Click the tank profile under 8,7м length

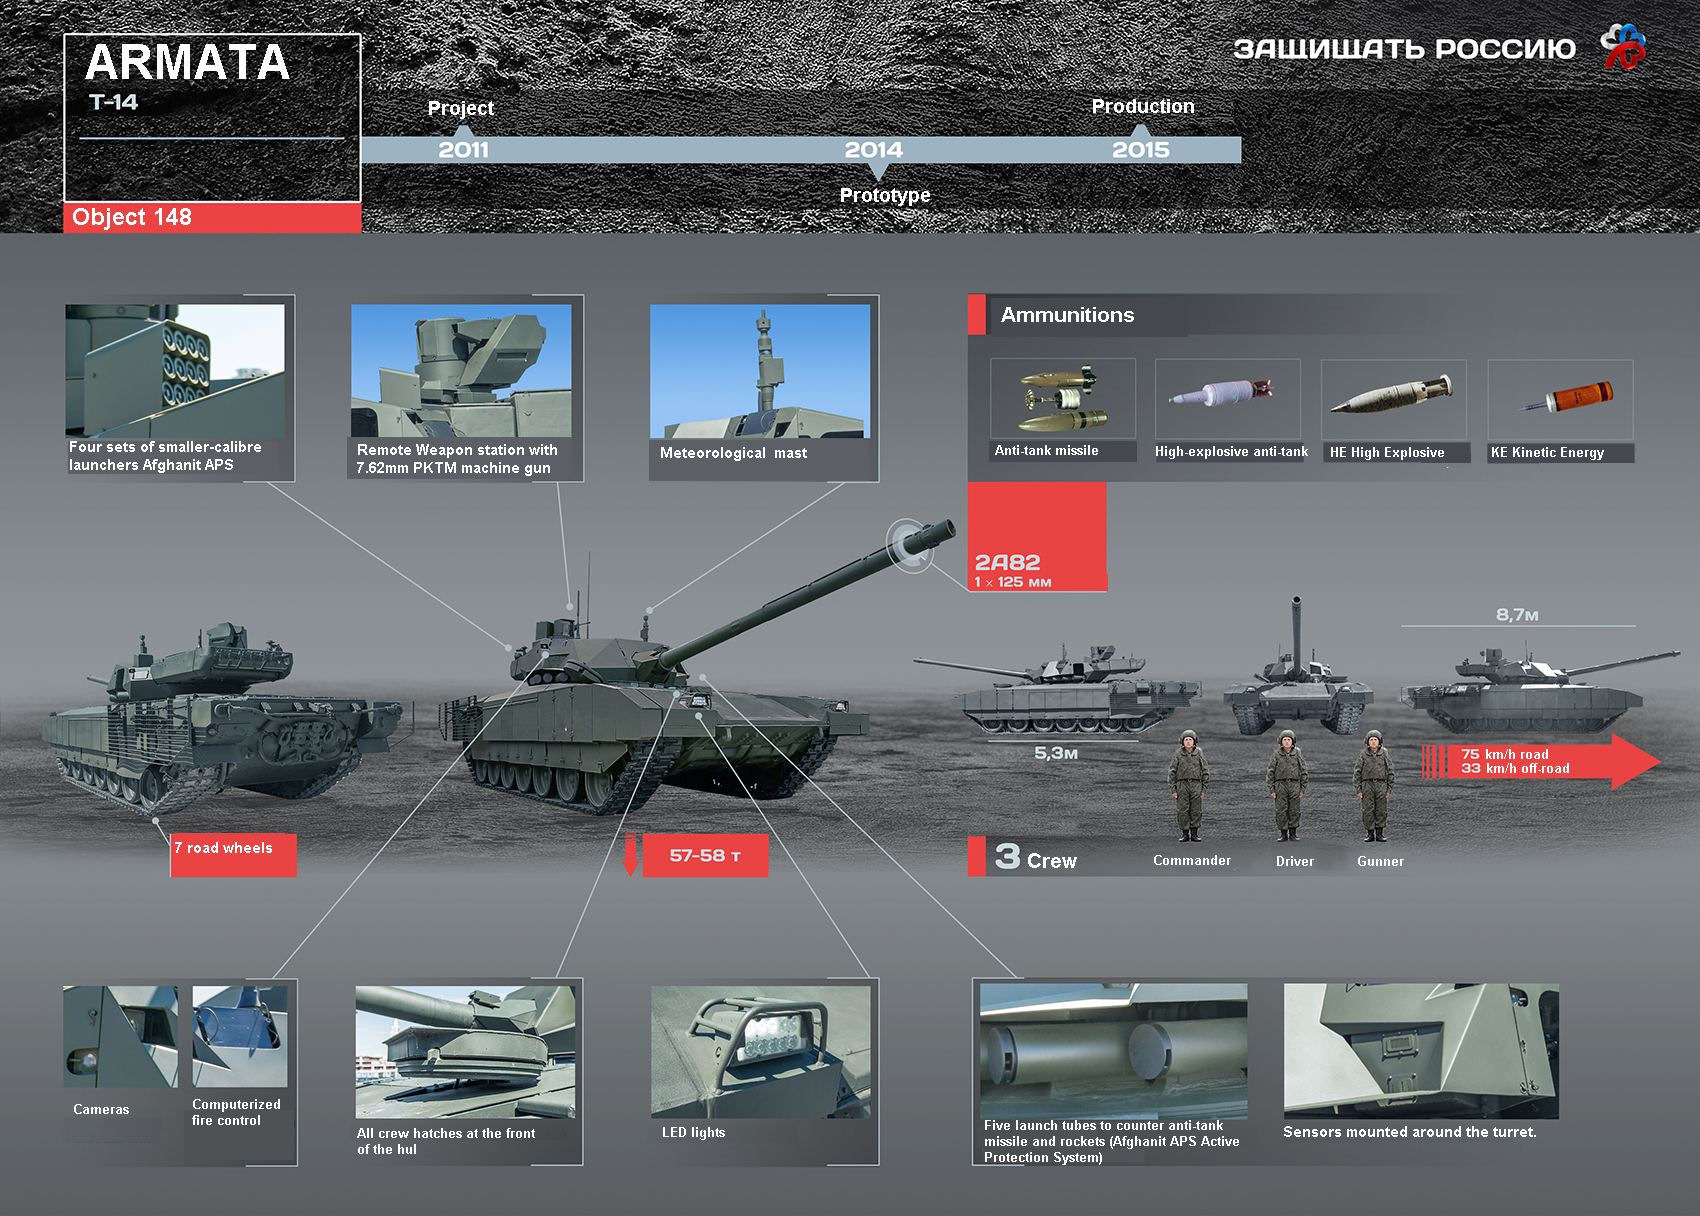pyautogui.click(x=1540, y=690)
